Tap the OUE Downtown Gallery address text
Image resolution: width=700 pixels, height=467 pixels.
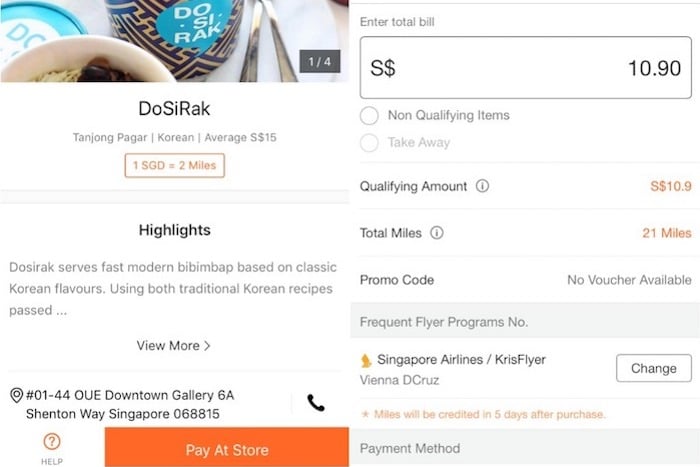130,404
